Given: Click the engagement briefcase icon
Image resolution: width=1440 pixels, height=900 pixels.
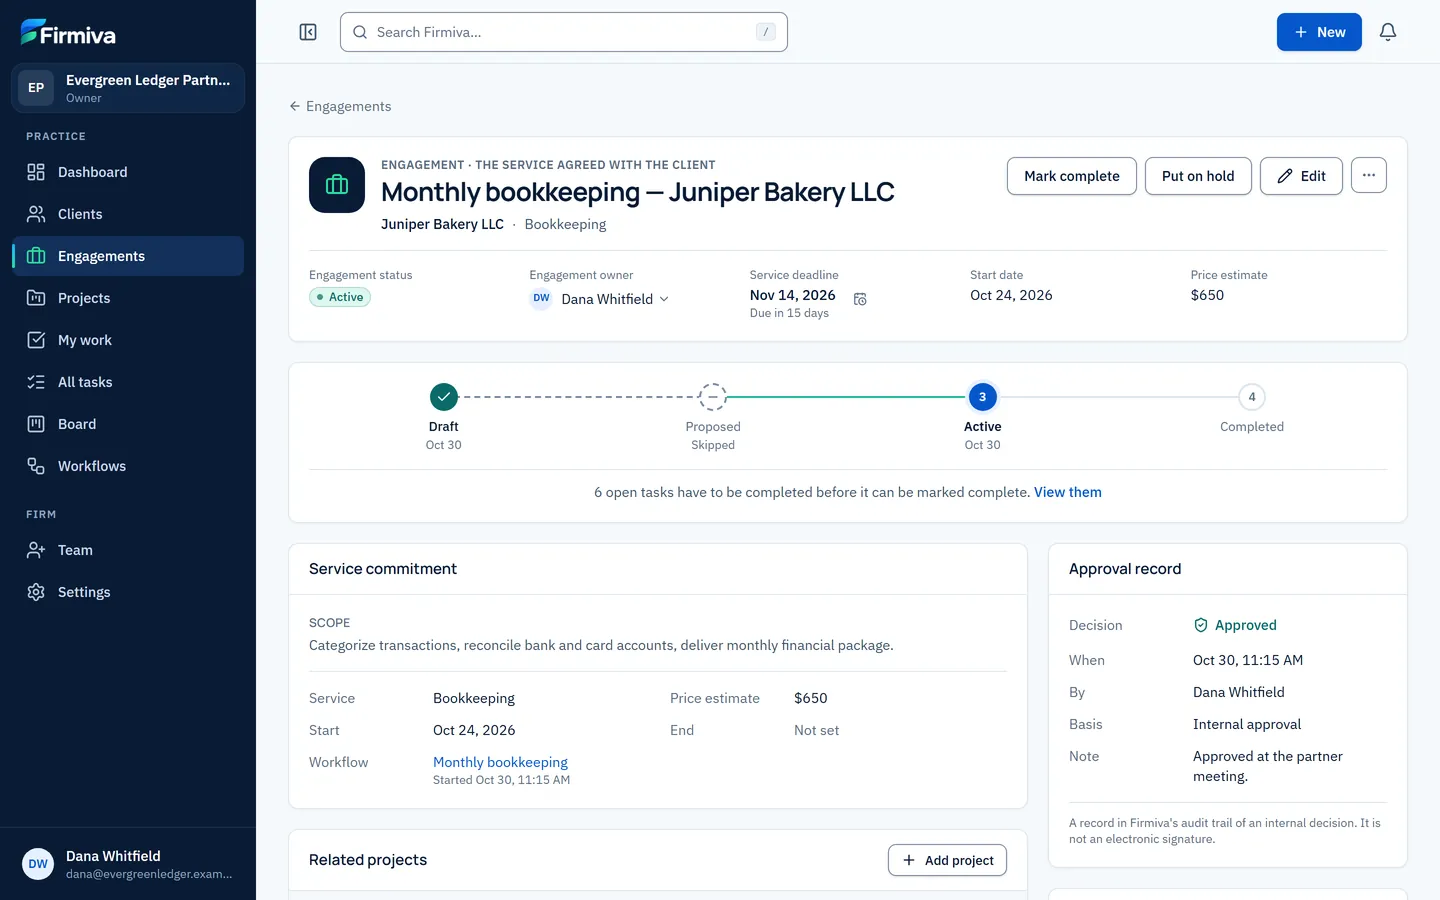Looking at the screenshot, I should pyautogui.click(x=337, y=185).
